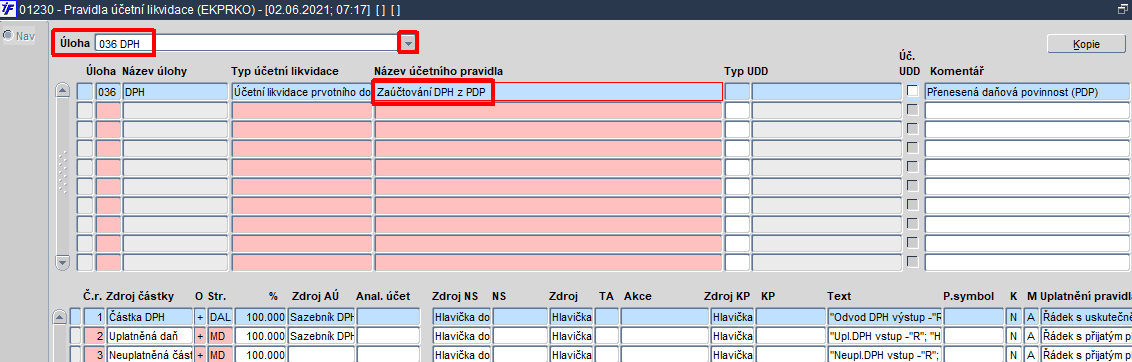Click the Typ účetní likvidace column header
1132x362 pixels.
(x=285, y=71)
